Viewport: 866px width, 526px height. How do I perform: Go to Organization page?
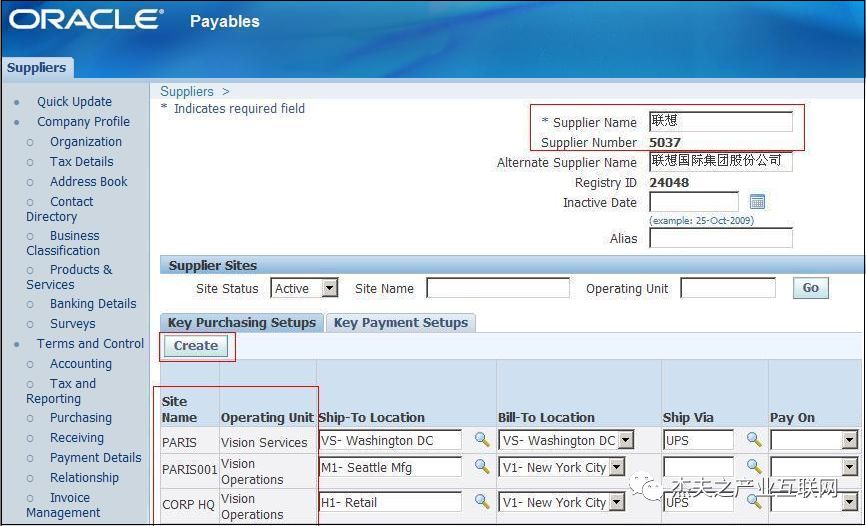tap(86, 142)
